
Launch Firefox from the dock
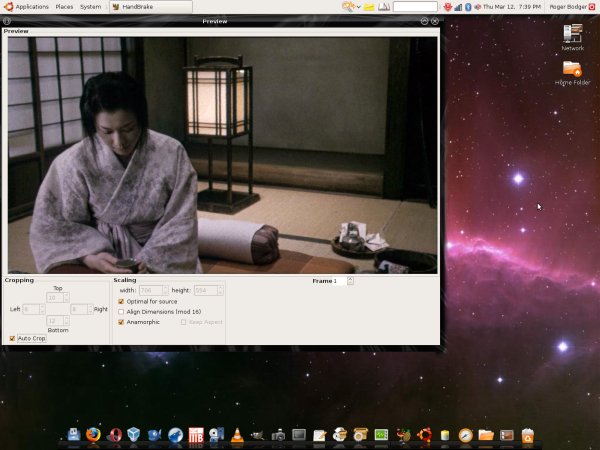click(93, 435)
